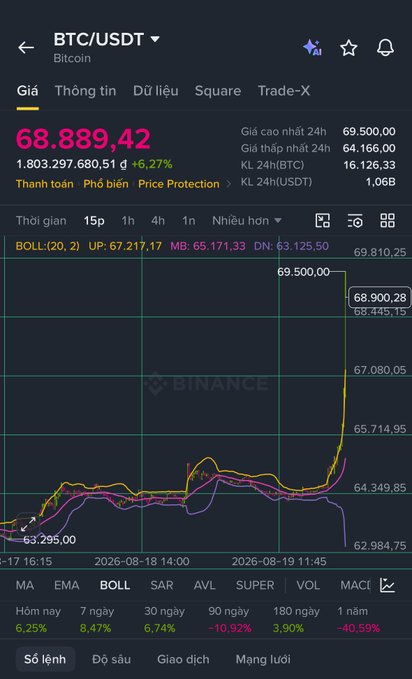Image resolution: width=412 pixels, height=679 pixels.
Task: Click the 2026-08-19 11:45 time axis label
Action: (279, 562)
